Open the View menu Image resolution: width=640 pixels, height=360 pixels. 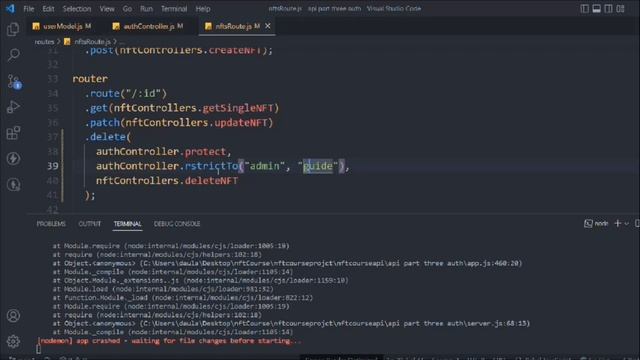click(x=107, y=9)
